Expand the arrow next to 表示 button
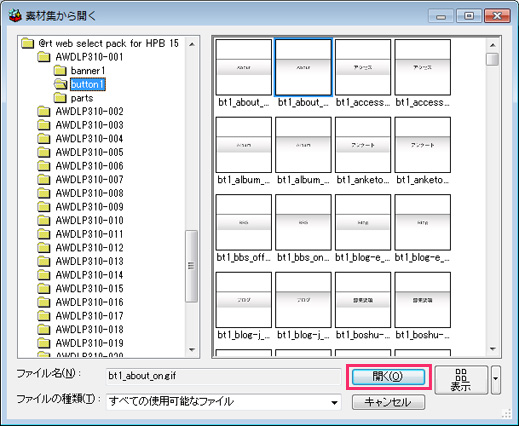The image size is (519, 426). tap(496, 379)
